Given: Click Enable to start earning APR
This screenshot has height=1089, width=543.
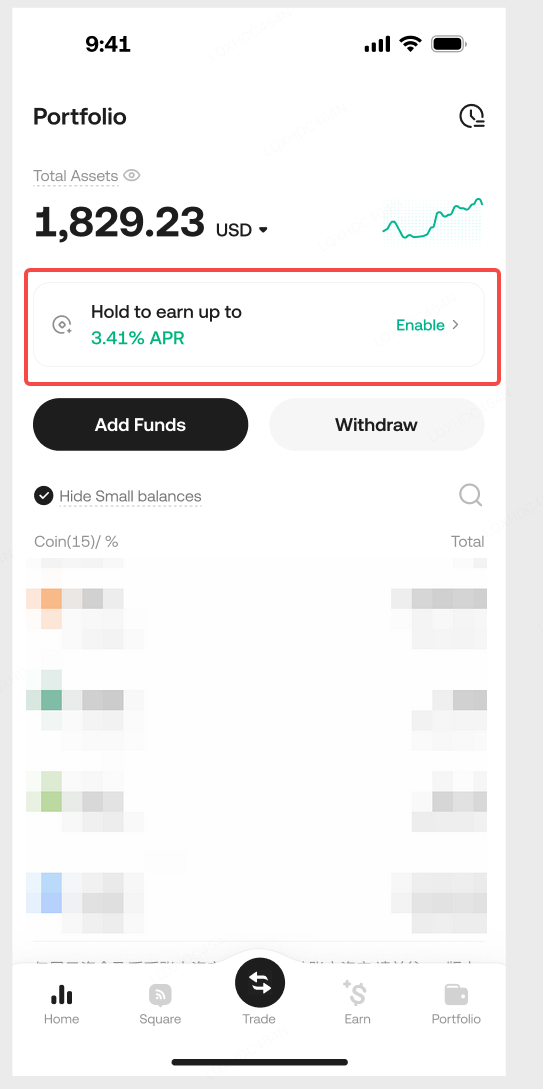Looking at the screenshot, I should 420,324.
